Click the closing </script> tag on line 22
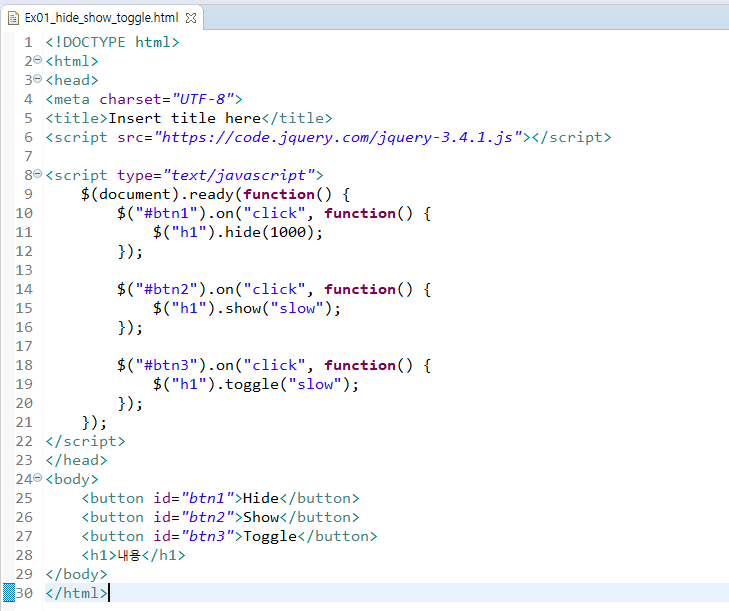This screenshot has height=611, width=729. (x=86, y=441)
